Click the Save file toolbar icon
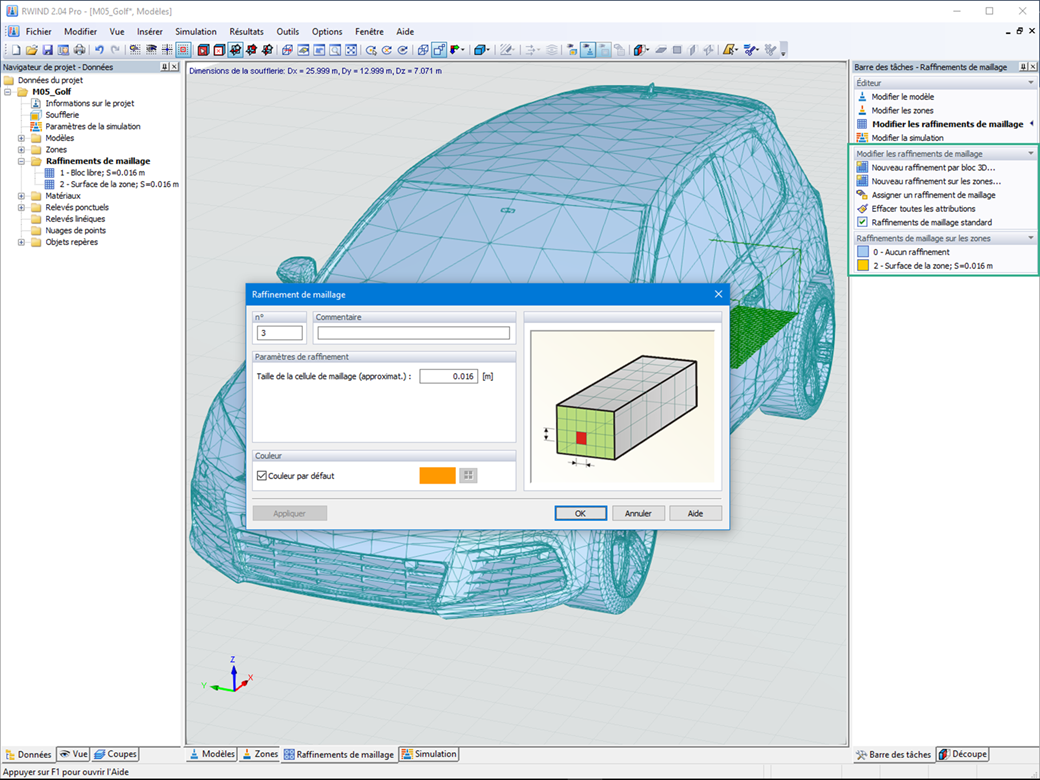Image resolution: width=1040 pixels, height=780 pixels. point(47,49)
